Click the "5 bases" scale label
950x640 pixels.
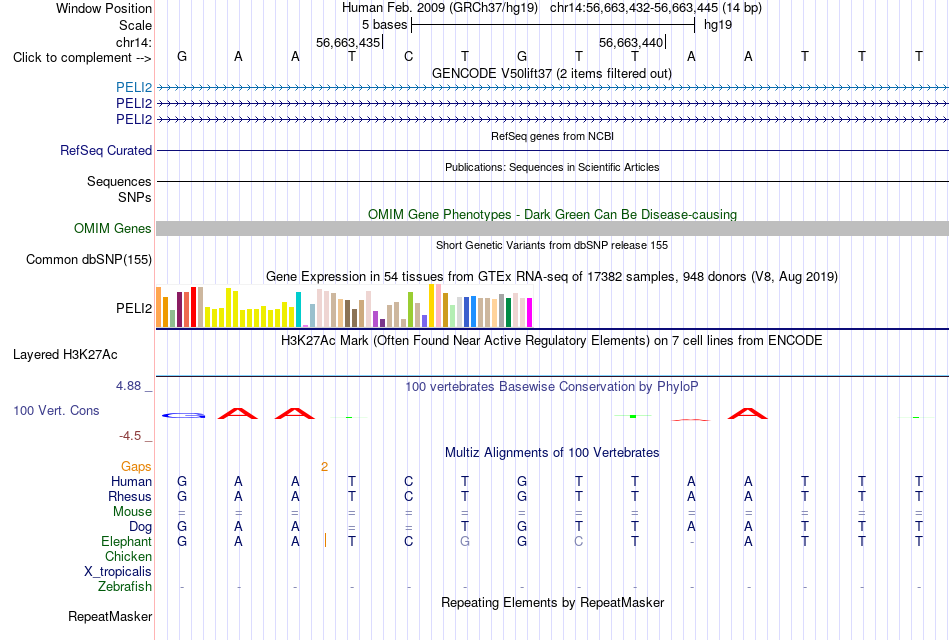pyautogui.click(x=385, y=25)
